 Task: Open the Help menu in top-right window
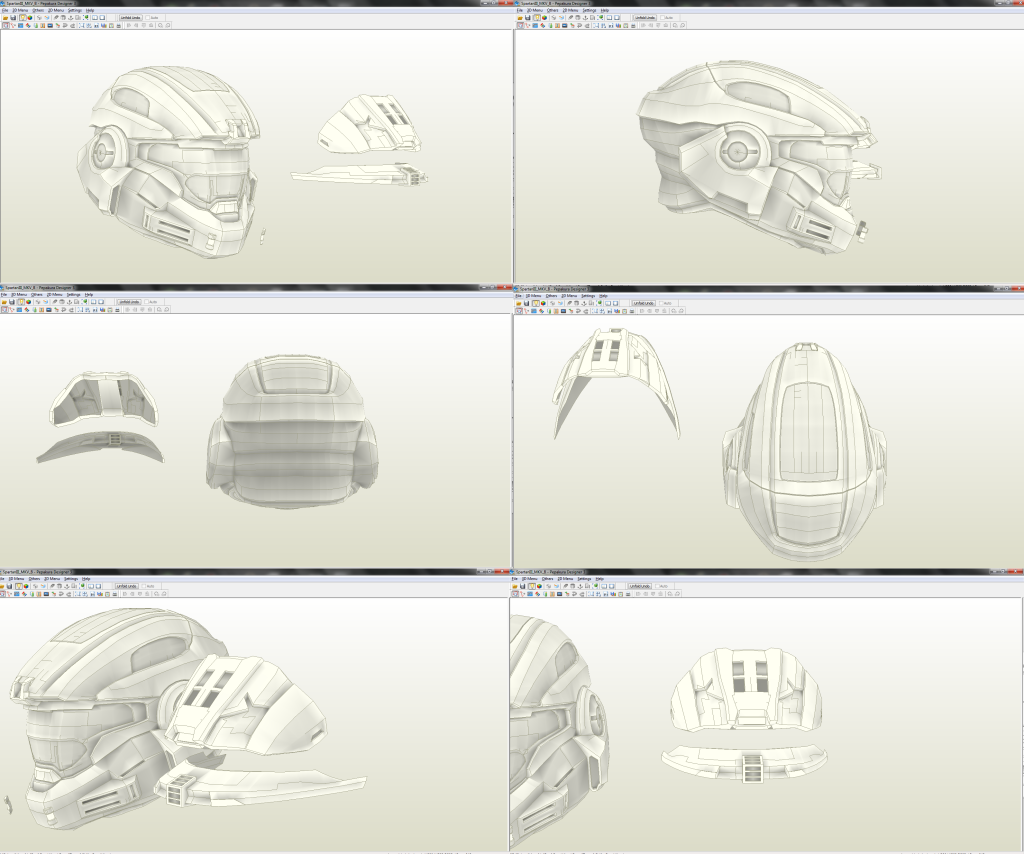tap(605, 10)
